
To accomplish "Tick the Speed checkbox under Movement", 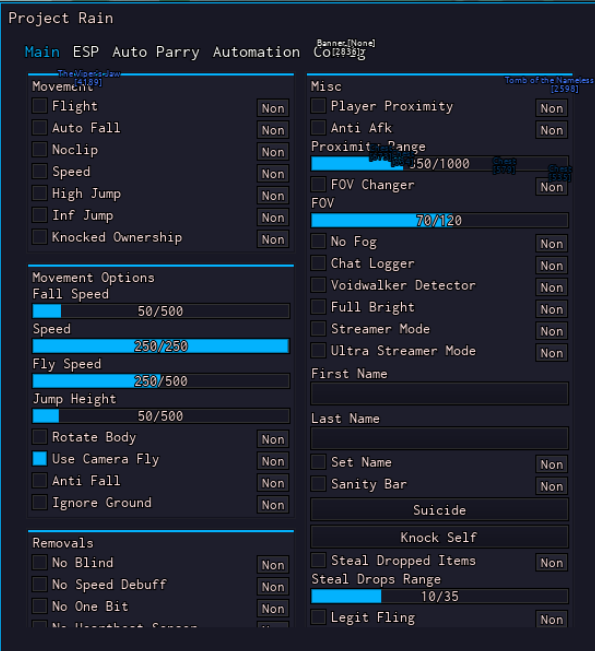I will pos(39,171).
